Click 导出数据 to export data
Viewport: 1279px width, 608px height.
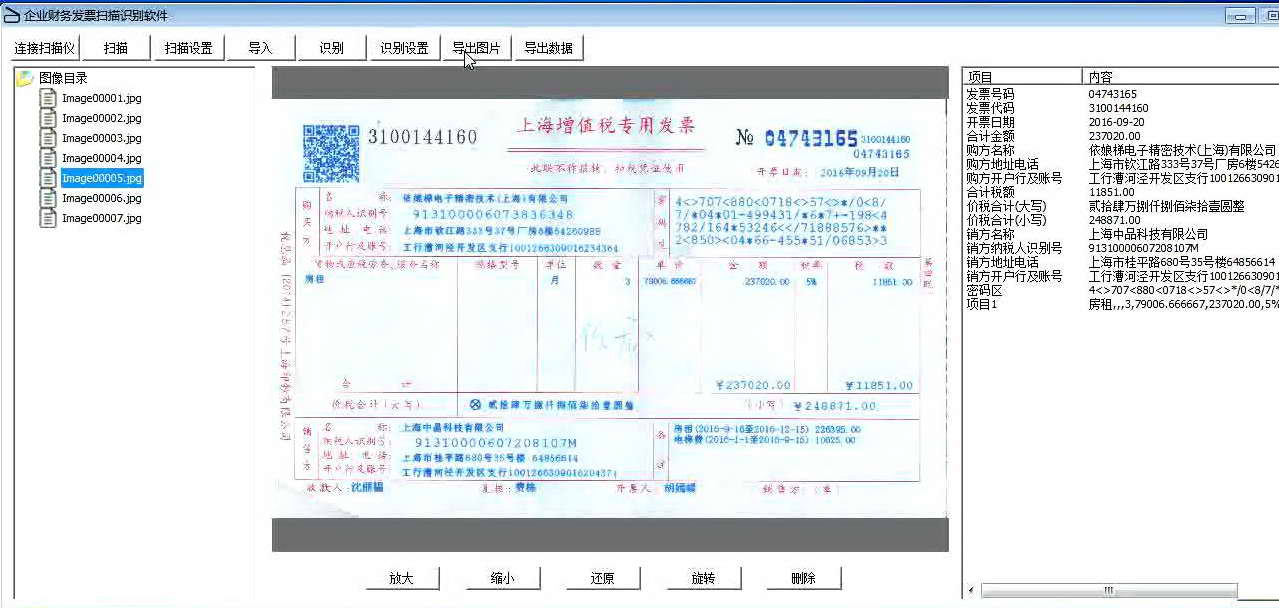click(x=548, y=48)
